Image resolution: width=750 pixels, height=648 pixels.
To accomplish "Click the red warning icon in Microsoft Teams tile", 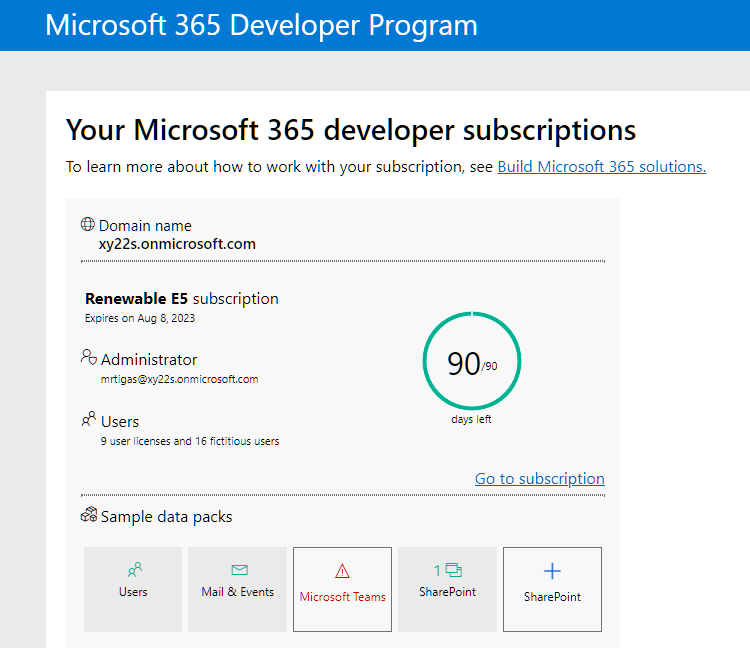I will click(x=342, y=571).
